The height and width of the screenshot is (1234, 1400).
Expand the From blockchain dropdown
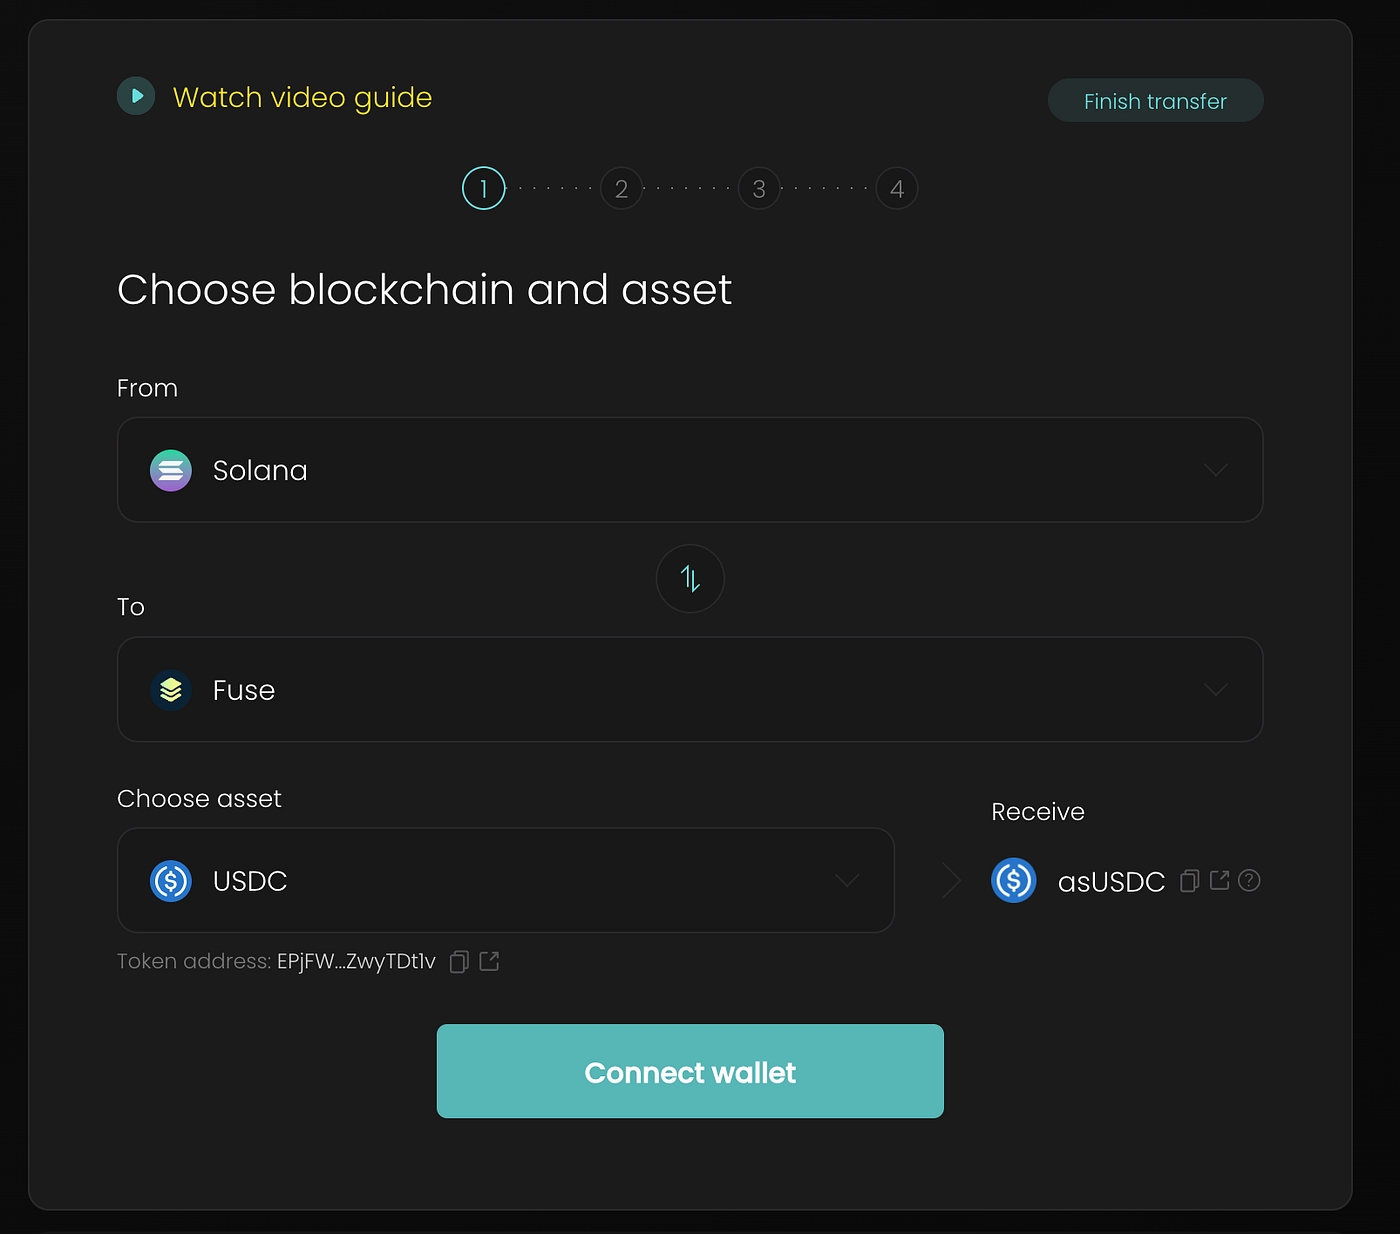point(1215,470)
